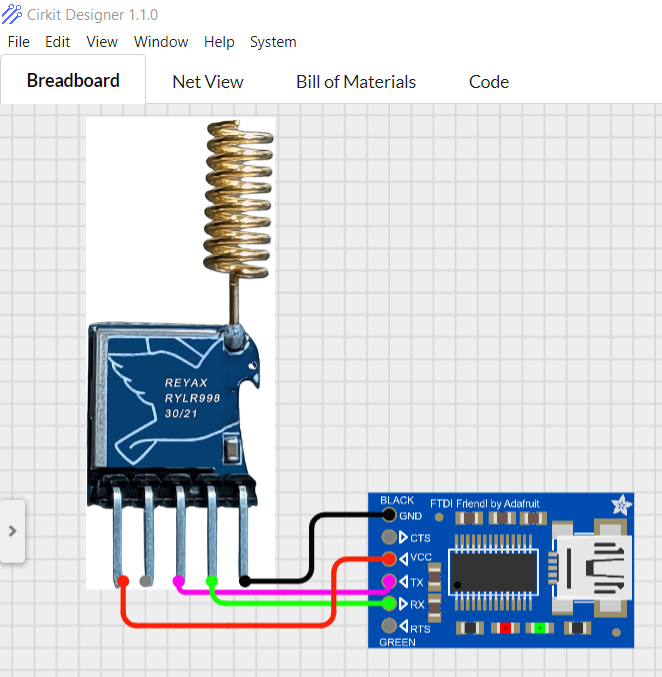Image resolution: width=662 pixels, height=677 pixels.
Task: Switch to the Code tab
Action: click(x=489, y=82)
